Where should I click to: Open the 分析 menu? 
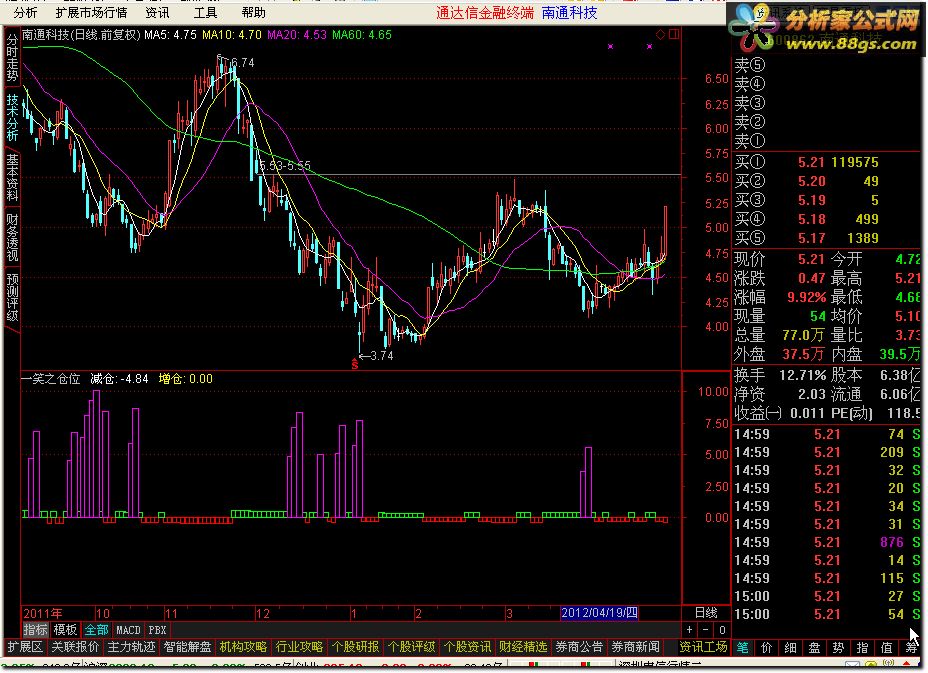point(25,12)
